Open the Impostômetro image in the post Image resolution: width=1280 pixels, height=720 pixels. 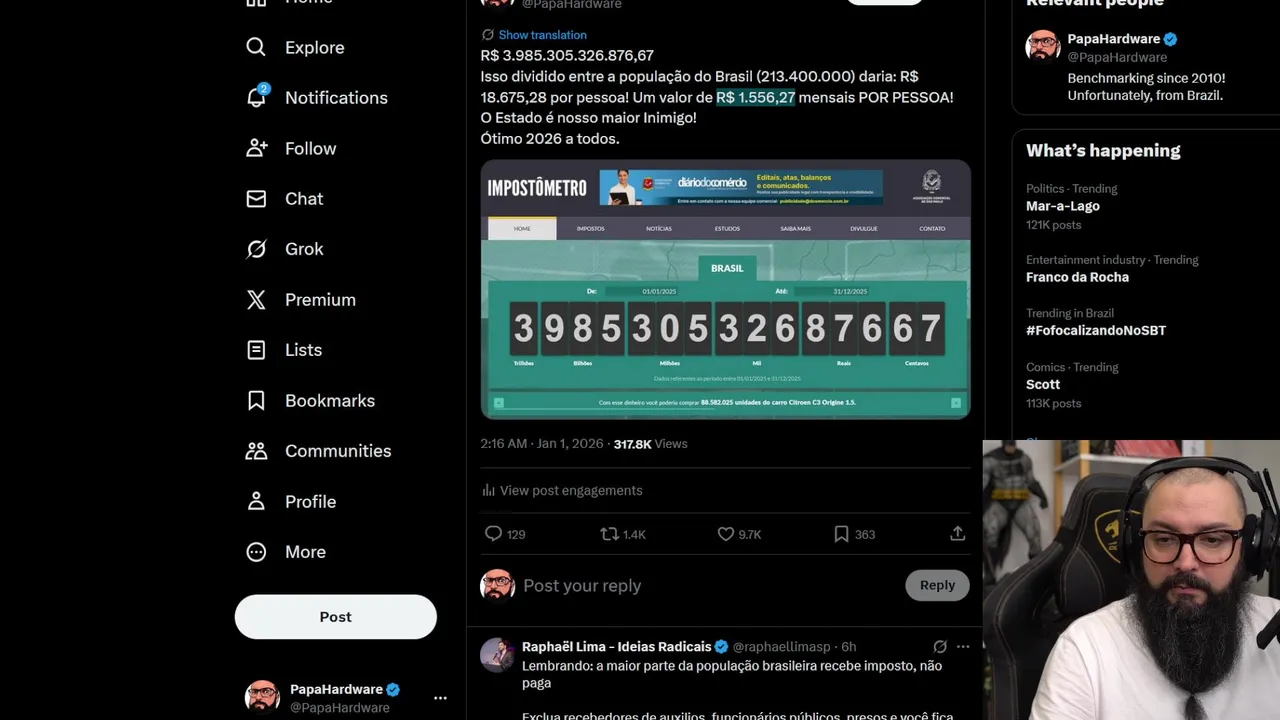726,289
